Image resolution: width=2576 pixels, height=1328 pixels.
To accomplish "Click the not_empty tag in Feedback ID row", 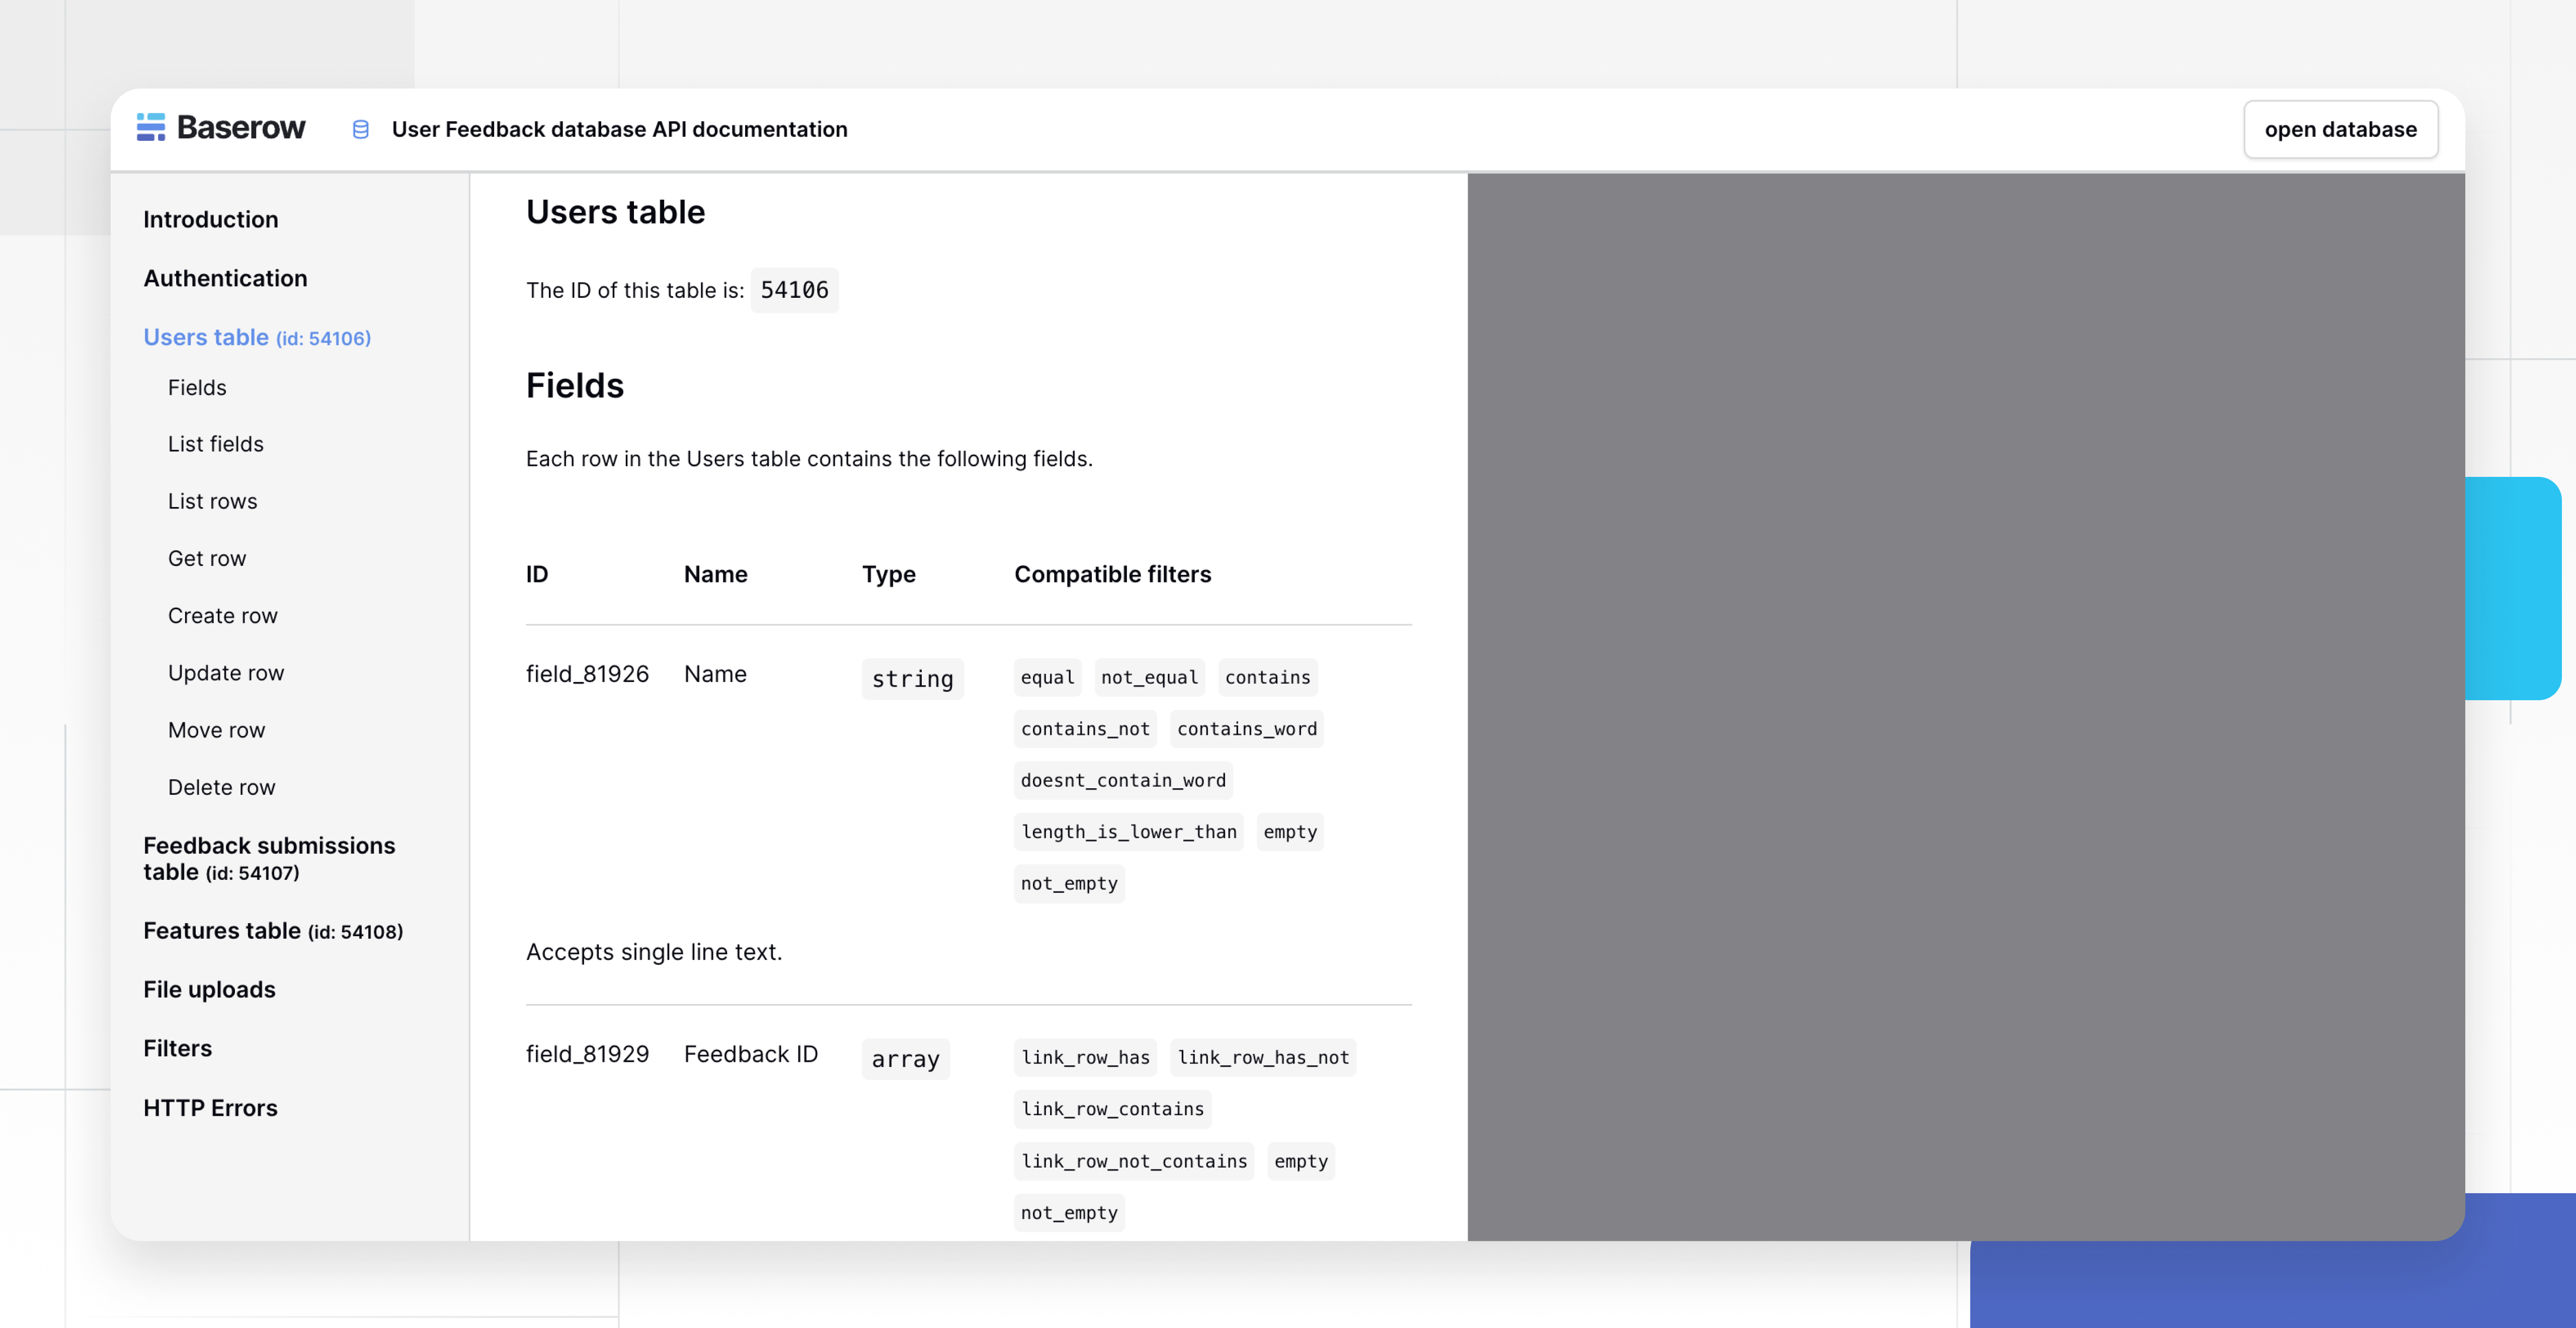I will pos(1069,1212).
